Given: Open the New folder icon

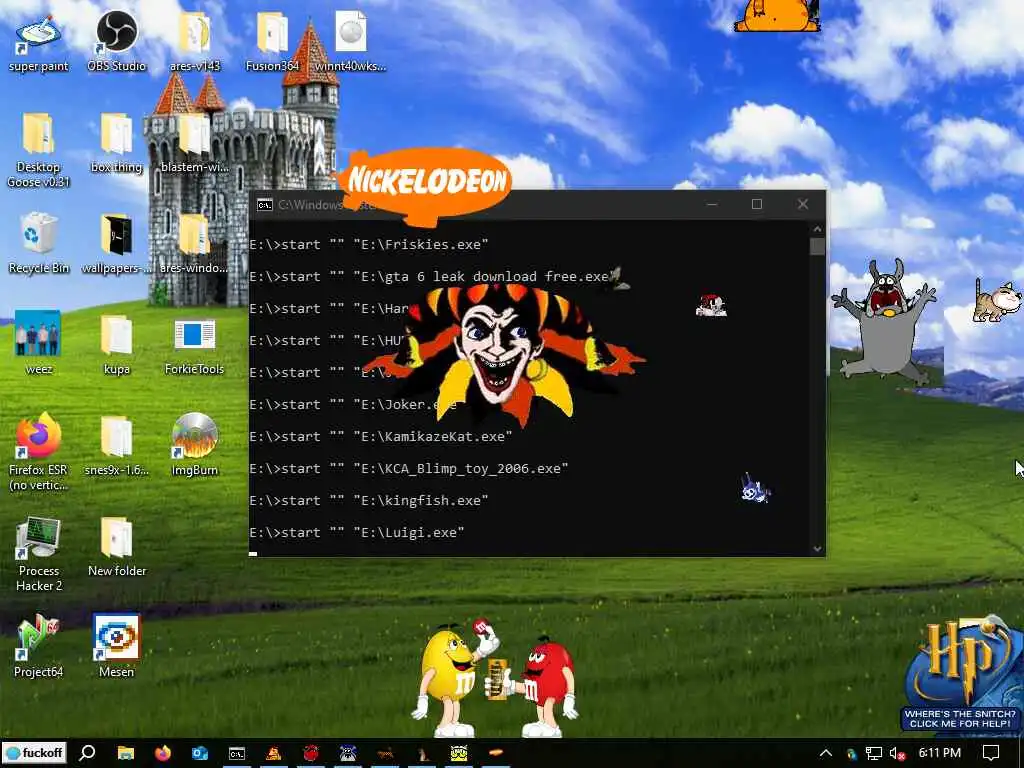Looking at the screenshot, I should pyautogui.click(x=116, y=547).
